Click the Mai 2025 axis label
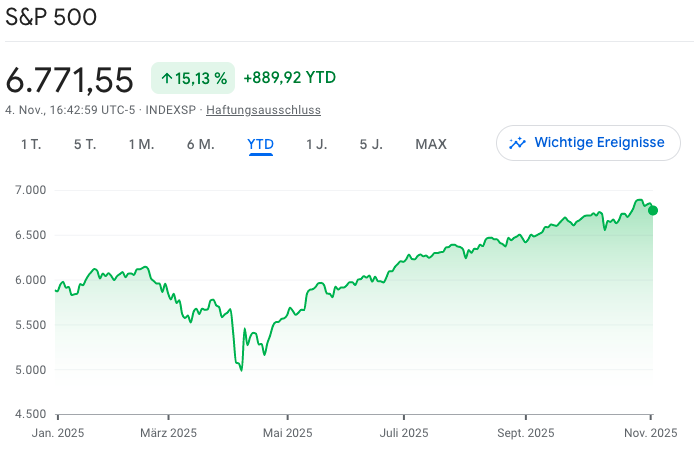The width and height of the screenshot is (694, 452). point(288,433)
